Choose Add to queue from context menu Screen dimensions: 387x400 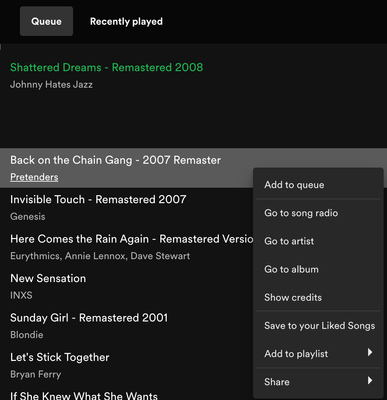point(318,185)
